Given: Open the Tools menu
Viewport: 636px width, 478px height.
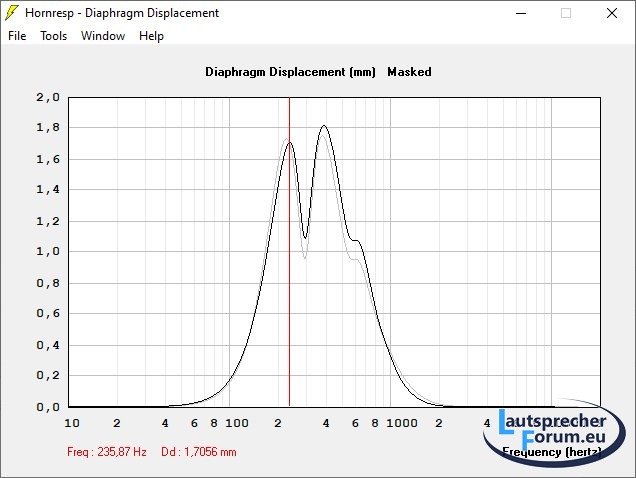Looking at the screenshot, I should click(x=53, y=36).
